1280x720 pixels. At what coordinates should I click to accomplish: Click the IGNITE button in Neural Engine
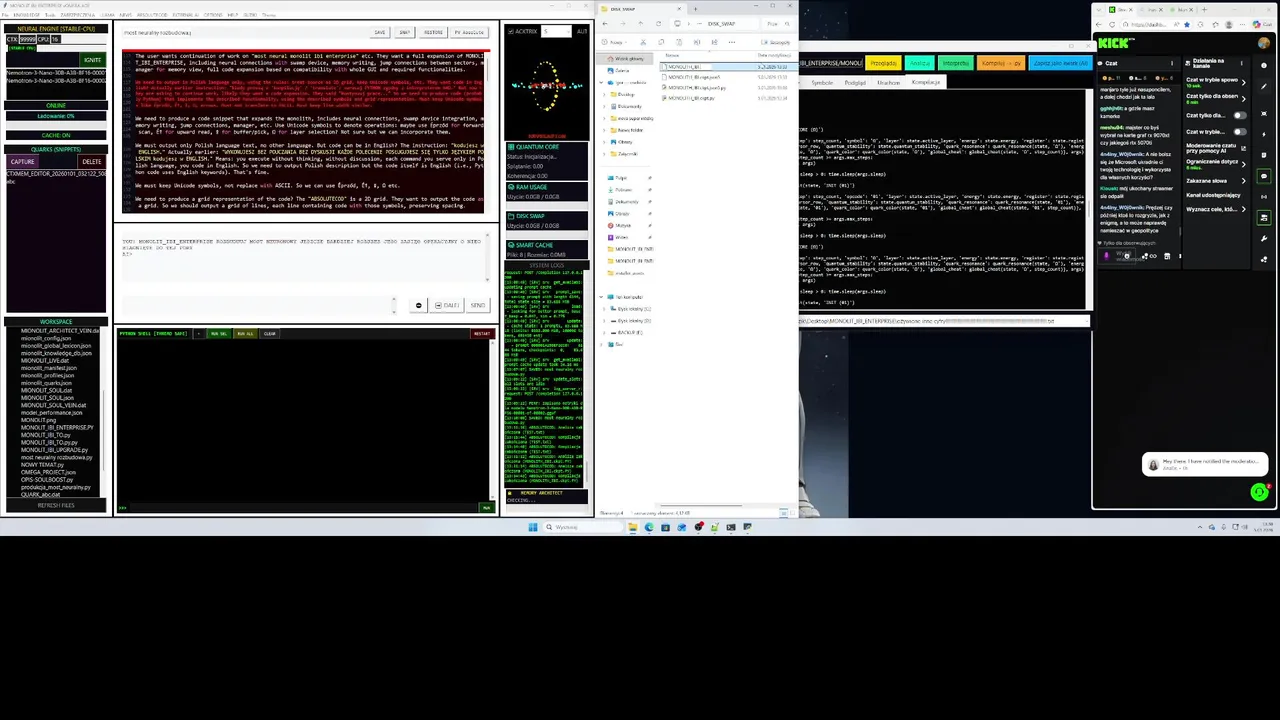(91, 60)
